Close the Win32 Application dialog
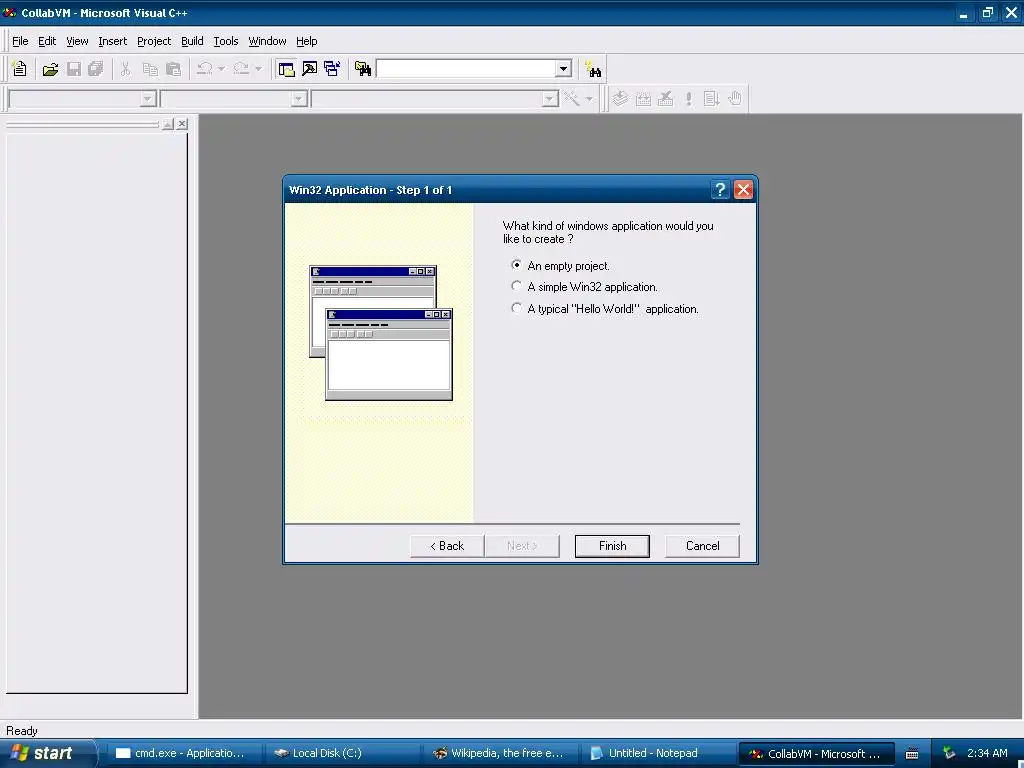 [x=743, y=190]
